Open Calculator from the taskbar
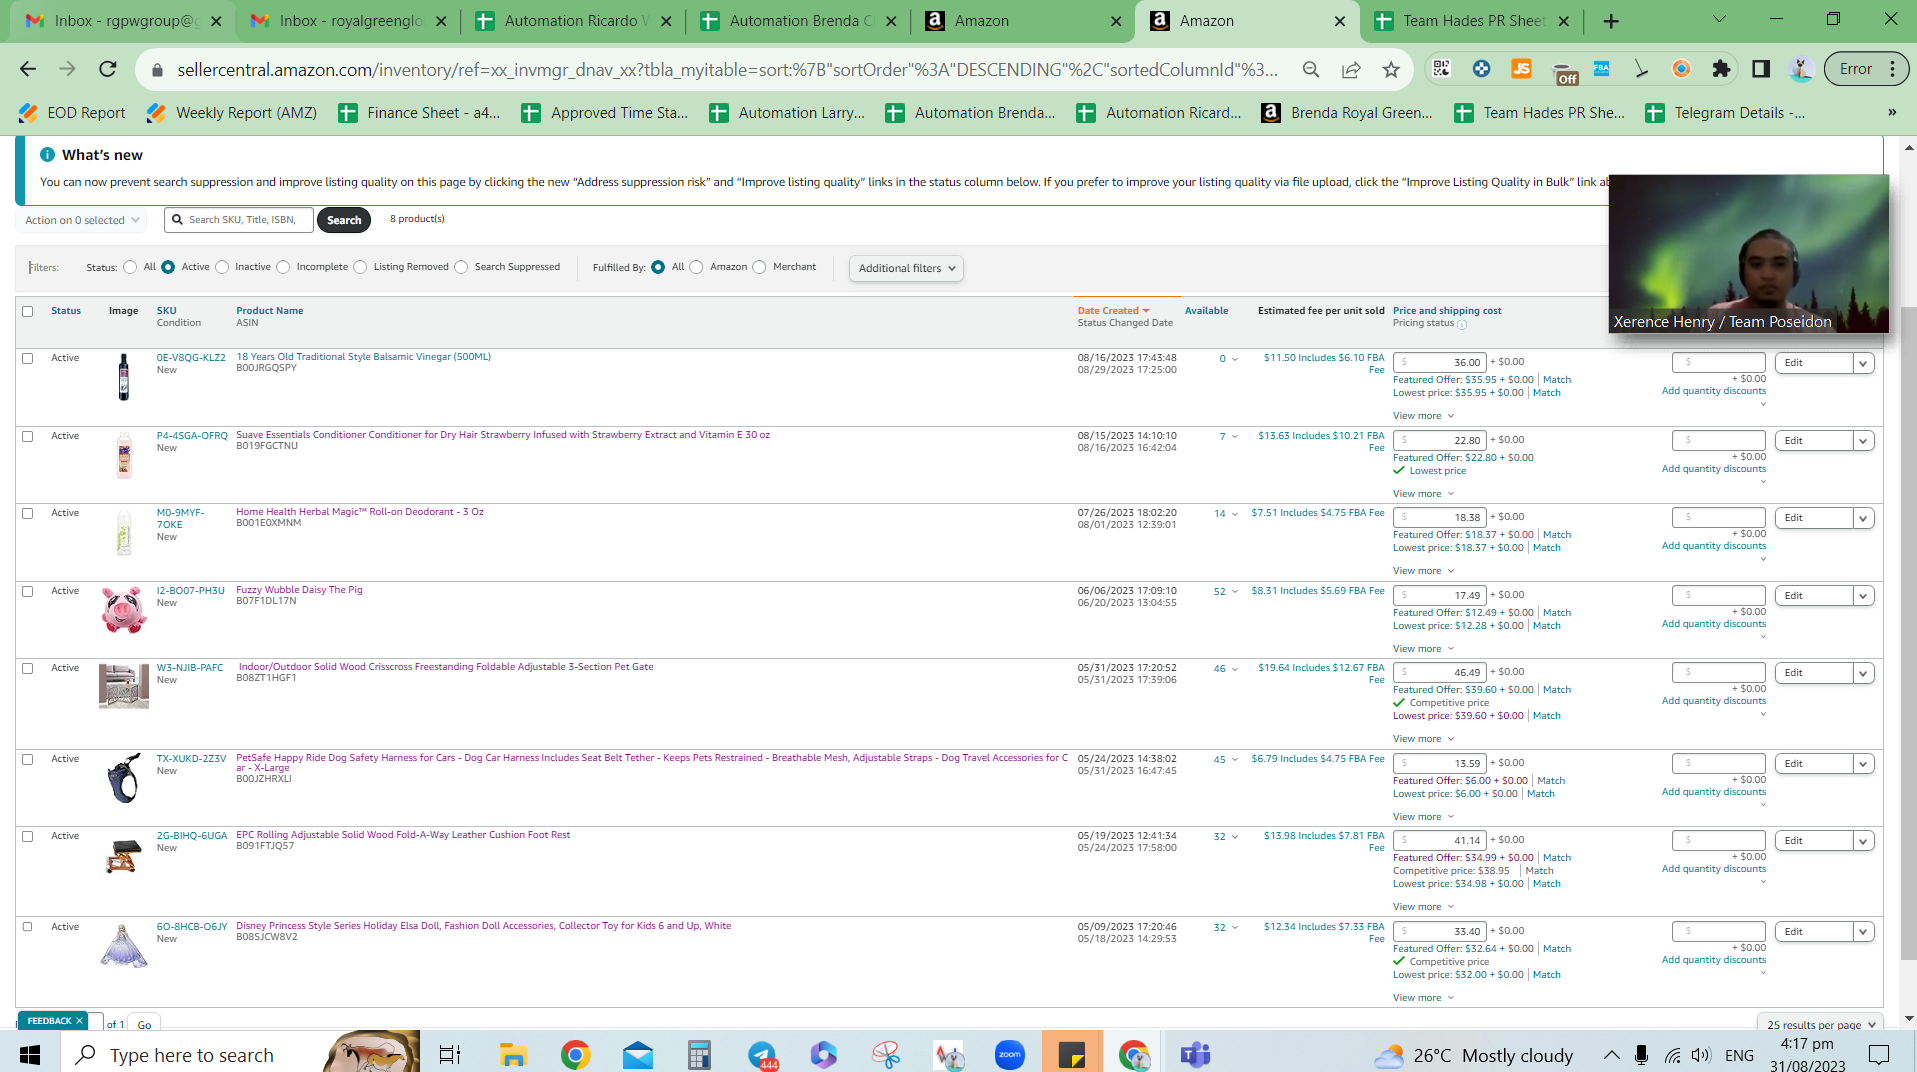Image resolution: width=1917 pixels, height=1072 pixels. pos(699,1054)
